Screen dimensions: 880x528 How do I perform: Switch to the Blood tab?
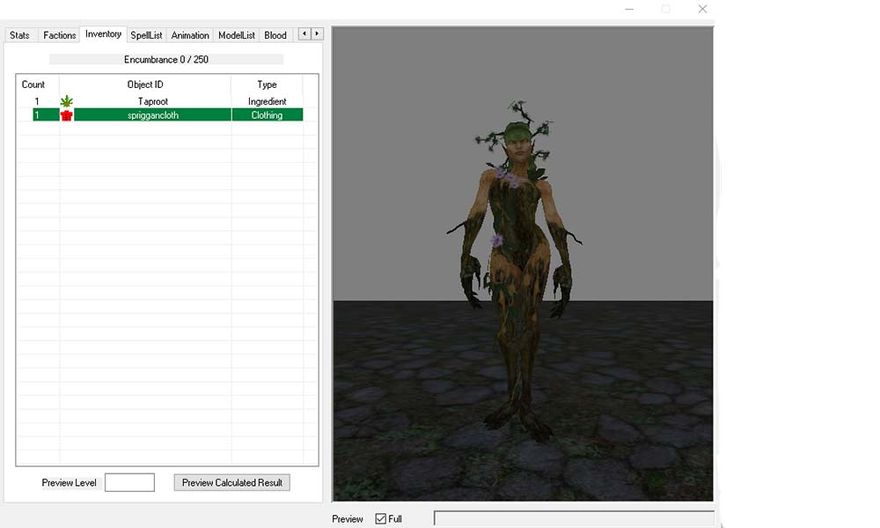pos(276,35)
